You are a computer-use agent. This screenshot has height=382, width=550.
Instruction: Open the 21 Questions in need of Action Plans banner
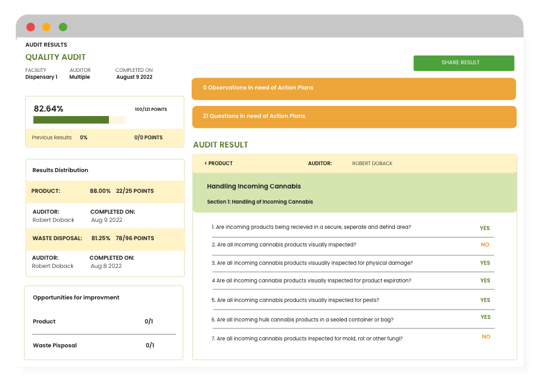(354, 117)
